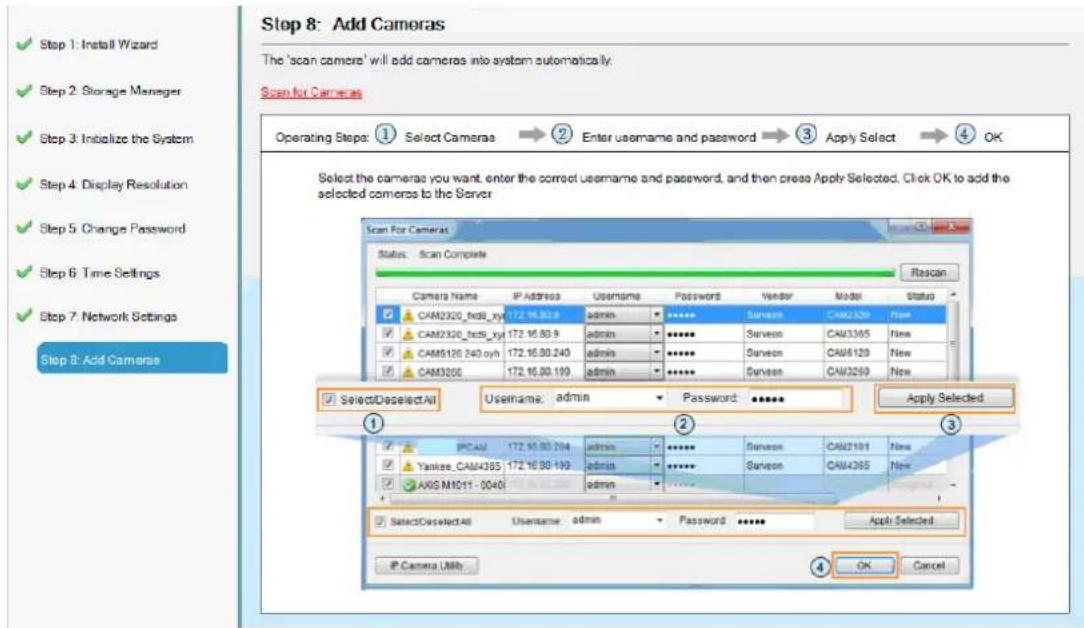Toggle Select/Deselect All in dialog's bottom bar
Viewport: 1084px width, 628px height.
(x=380, y=521)
